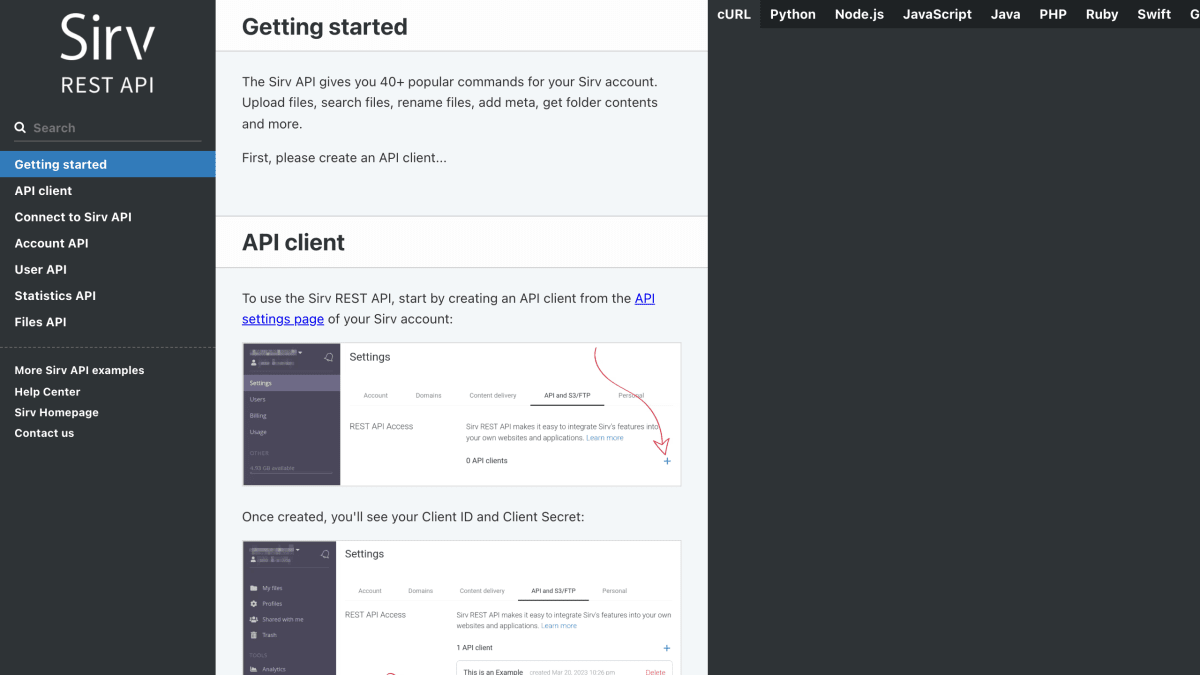Visit the Help Center link
The width and height of the screenshot is (1200, 675).
pos(47,392)
